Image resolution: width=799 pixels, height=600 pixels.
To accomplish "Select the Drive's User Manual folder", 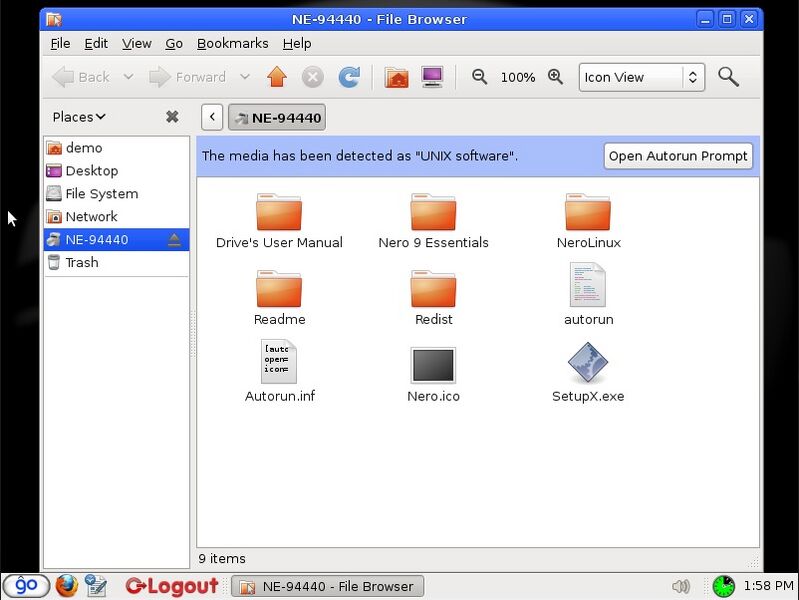I will pos(279,221).
